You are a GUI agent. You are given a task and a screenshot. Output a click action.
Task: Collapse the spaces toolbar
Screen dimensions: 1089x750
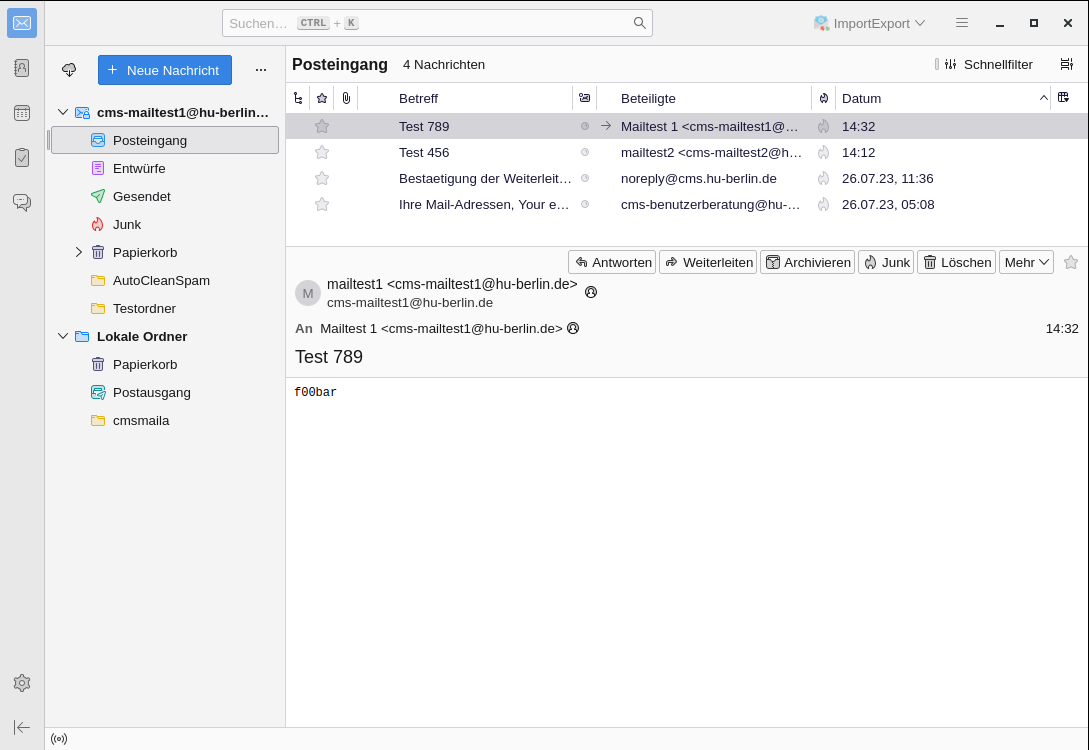(22, 727)
